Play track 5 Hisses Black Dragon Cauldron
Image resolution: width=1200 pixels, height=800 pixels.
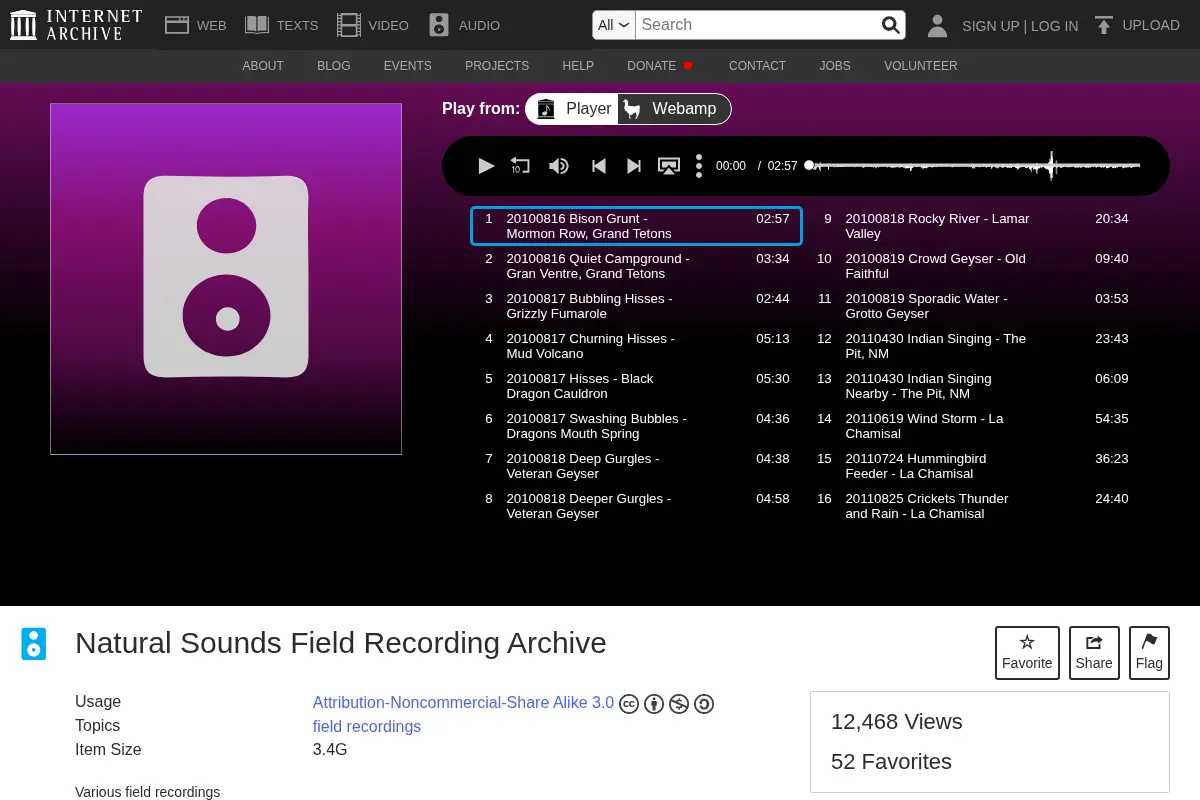[x=636, y=386]
